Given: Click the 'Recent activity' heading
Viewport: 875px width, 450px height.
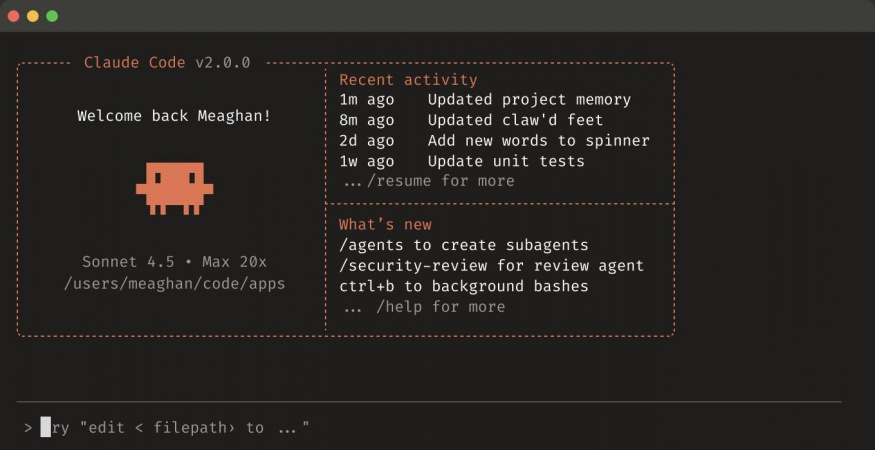Looking at the screenshot, I should coord(408,80).
